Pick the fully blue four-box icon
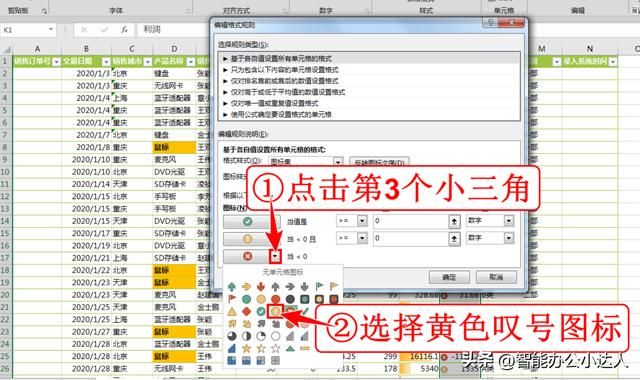 [232, 360]
